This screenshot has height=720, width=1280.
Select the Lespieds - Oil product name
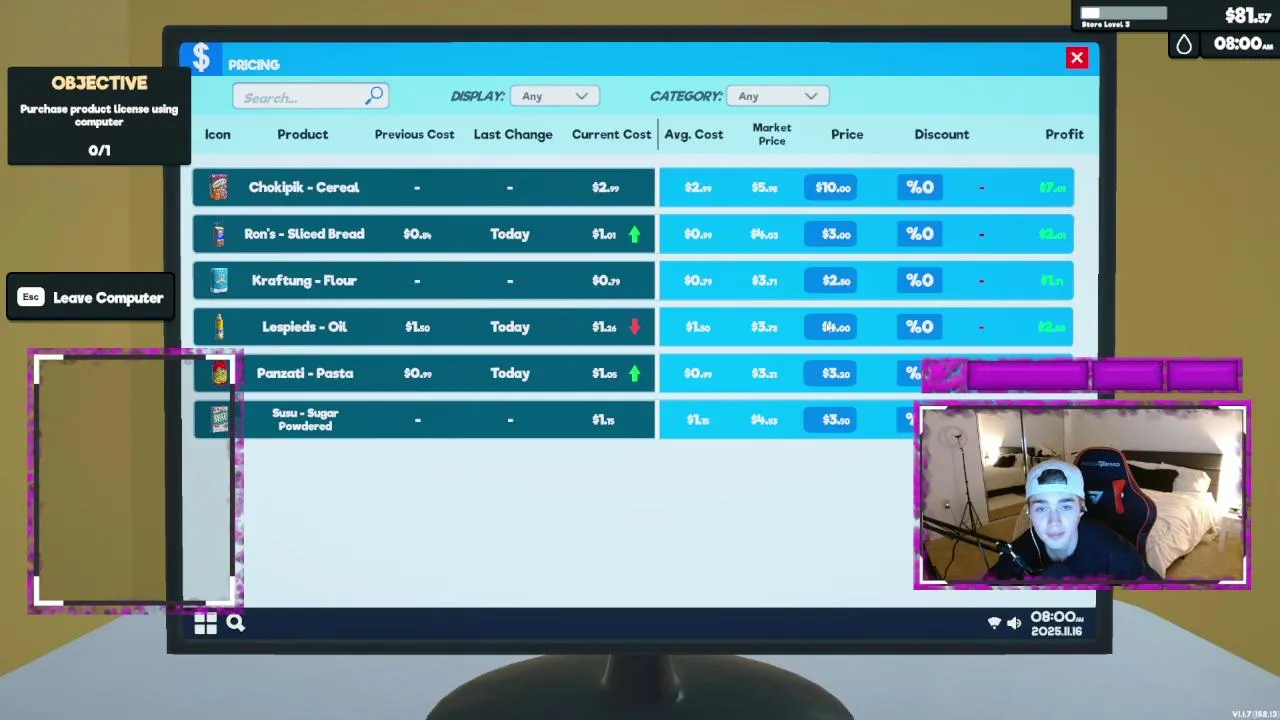tap(304, 327)
